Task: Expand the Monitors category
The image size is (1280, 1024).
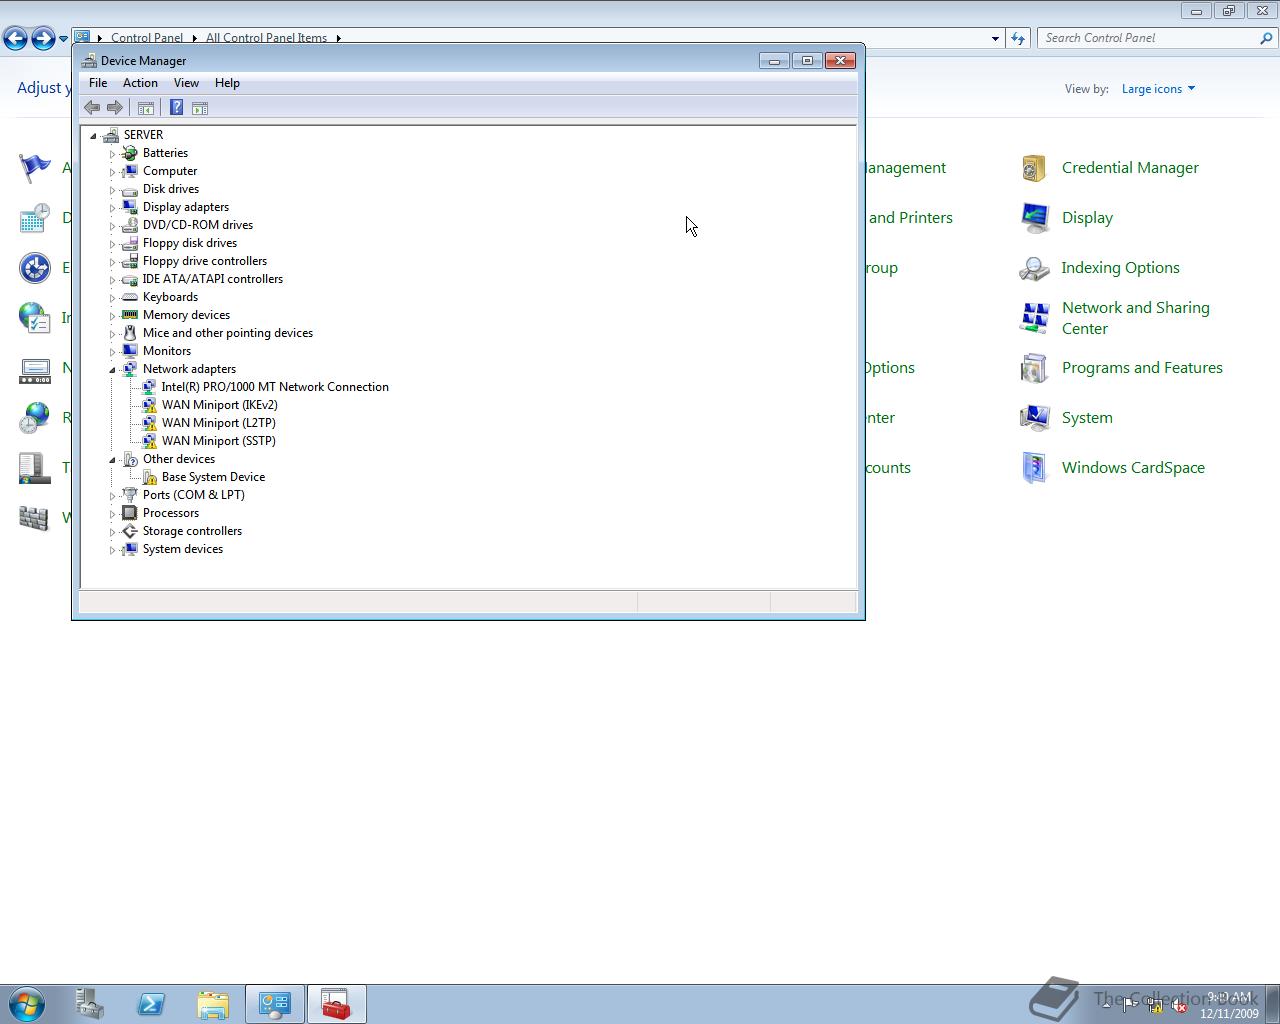Action: 112,351
